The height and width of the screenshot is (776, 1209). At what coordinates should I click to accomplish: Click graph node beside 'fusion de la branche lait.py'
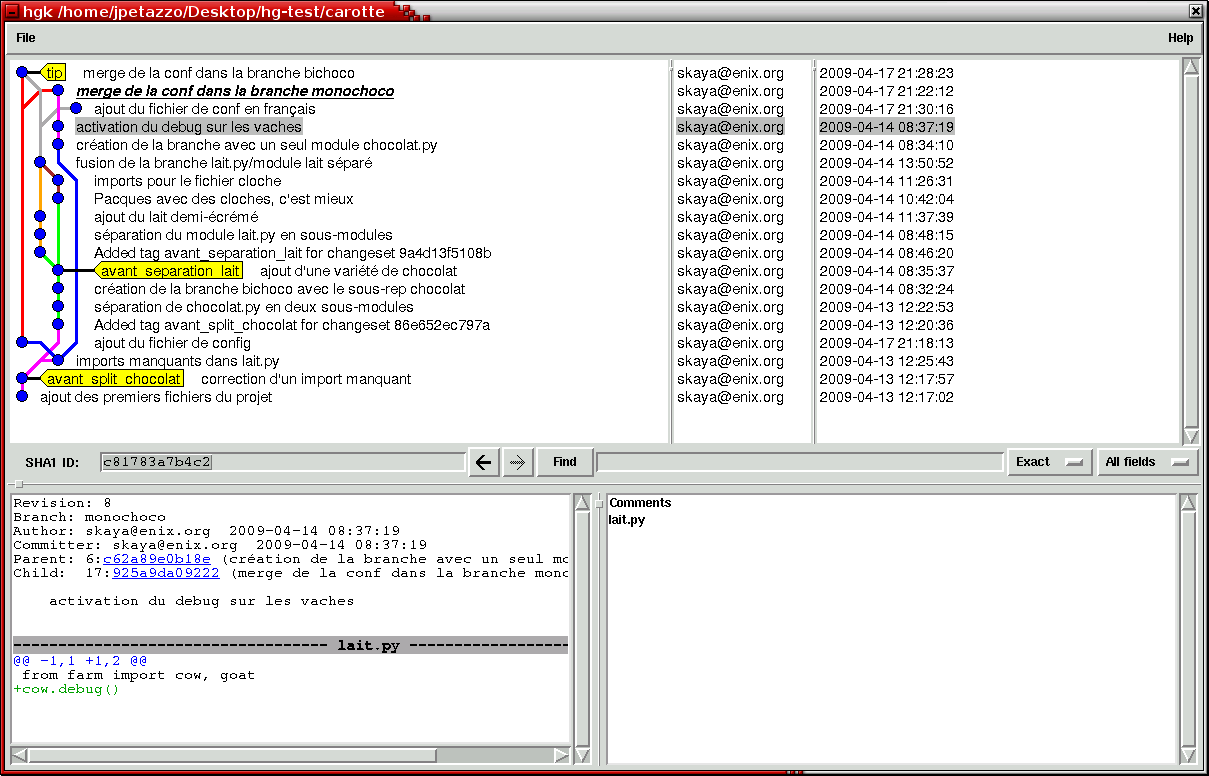(40, 163)
